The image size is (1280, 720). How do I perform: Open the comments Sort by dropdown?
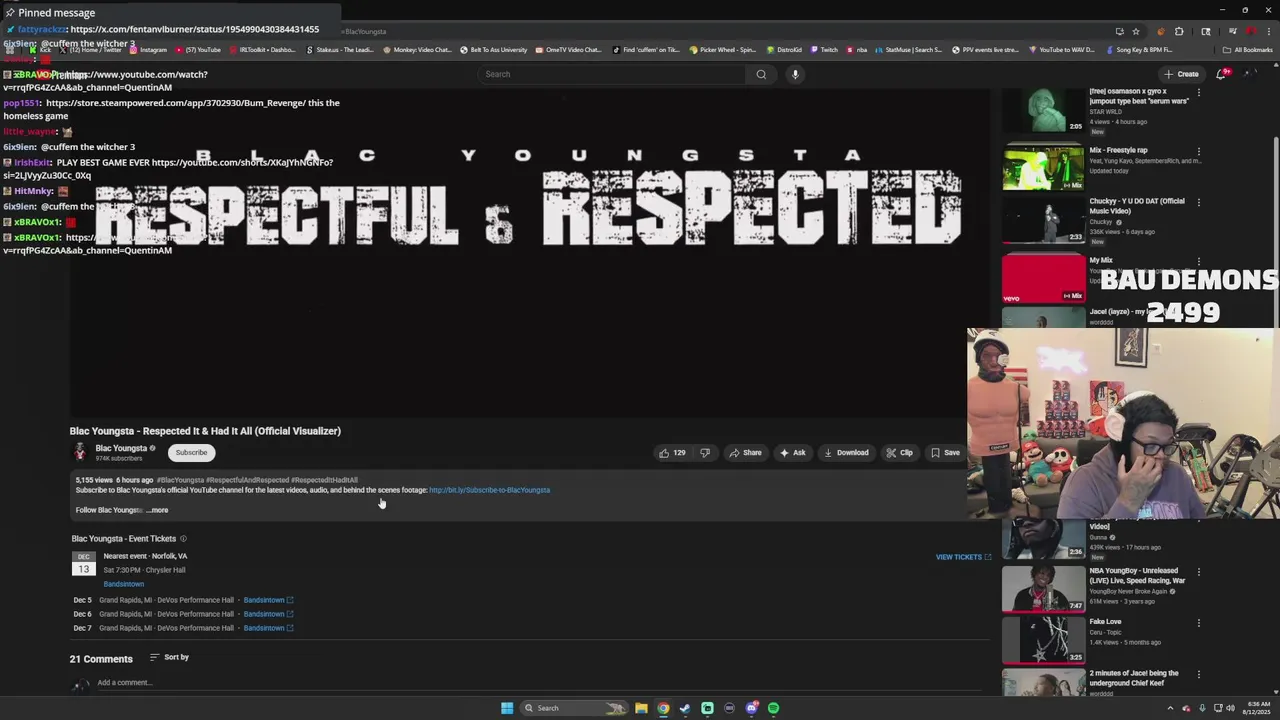[169, 657]
